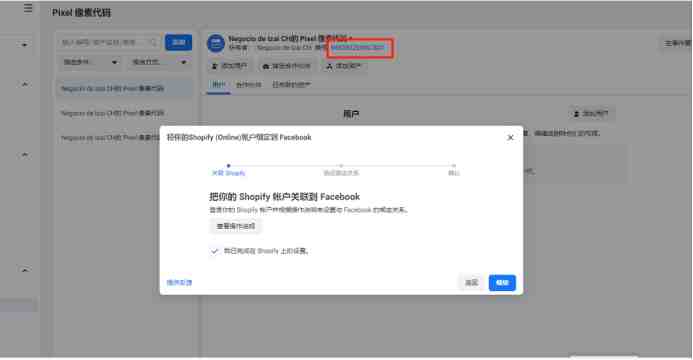Switch to the connected assets tab
The width and height of the screenshot is (693, 360).
point(292,84)
